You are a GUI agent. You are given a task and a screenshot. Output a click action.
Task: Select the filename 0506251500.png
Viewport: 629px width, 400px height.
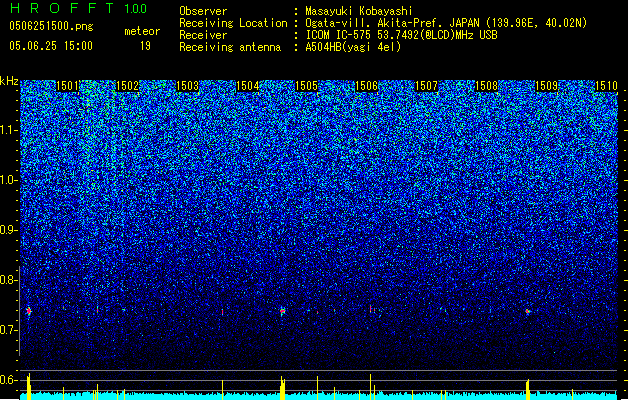point(51,26)
